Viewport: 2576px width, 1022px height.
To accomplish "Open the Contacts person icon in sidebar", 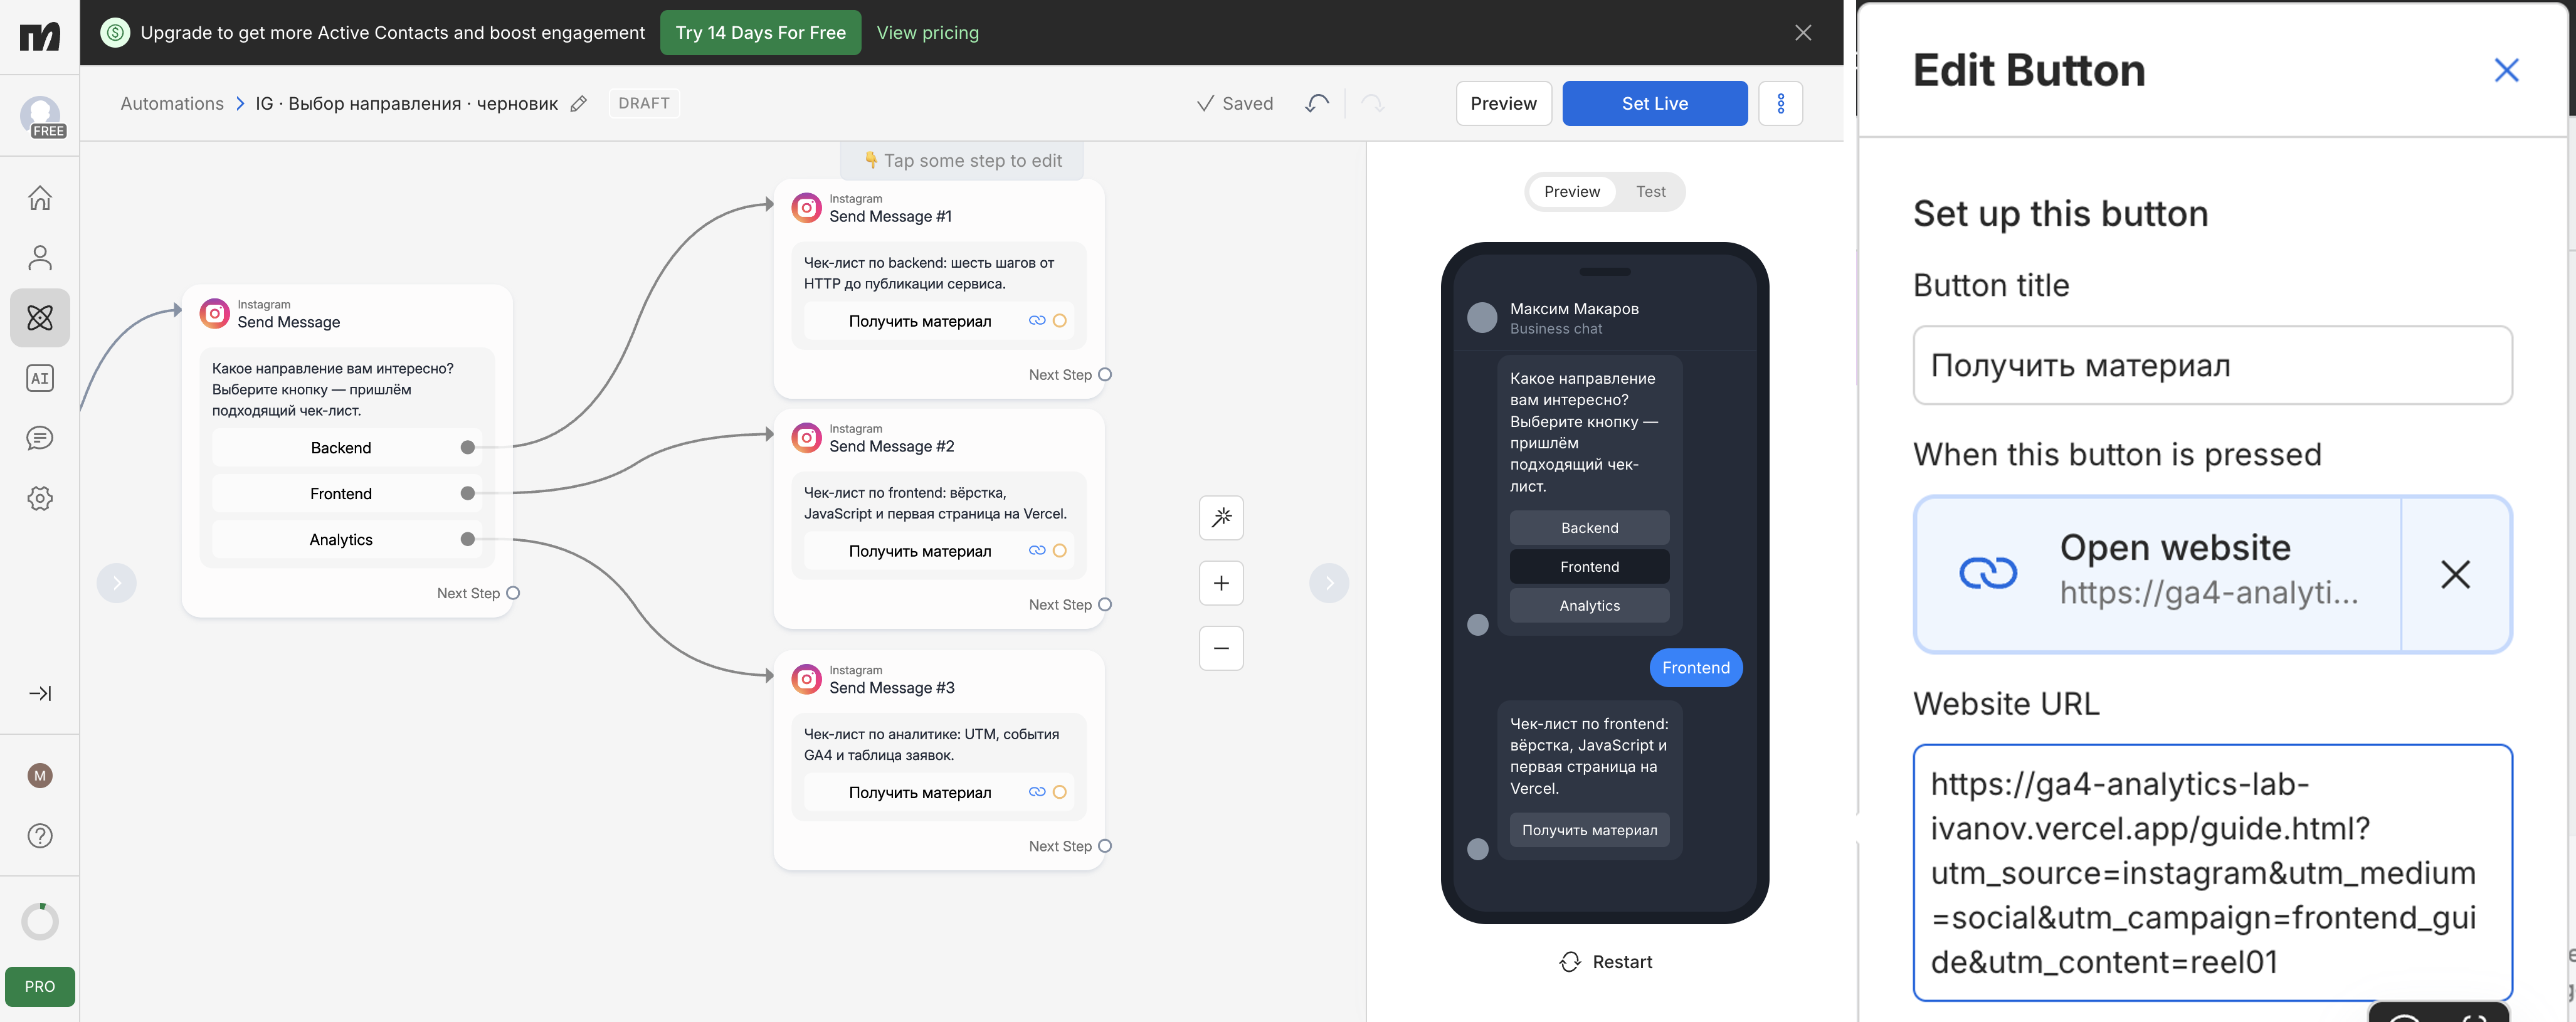I will point(40,258).
